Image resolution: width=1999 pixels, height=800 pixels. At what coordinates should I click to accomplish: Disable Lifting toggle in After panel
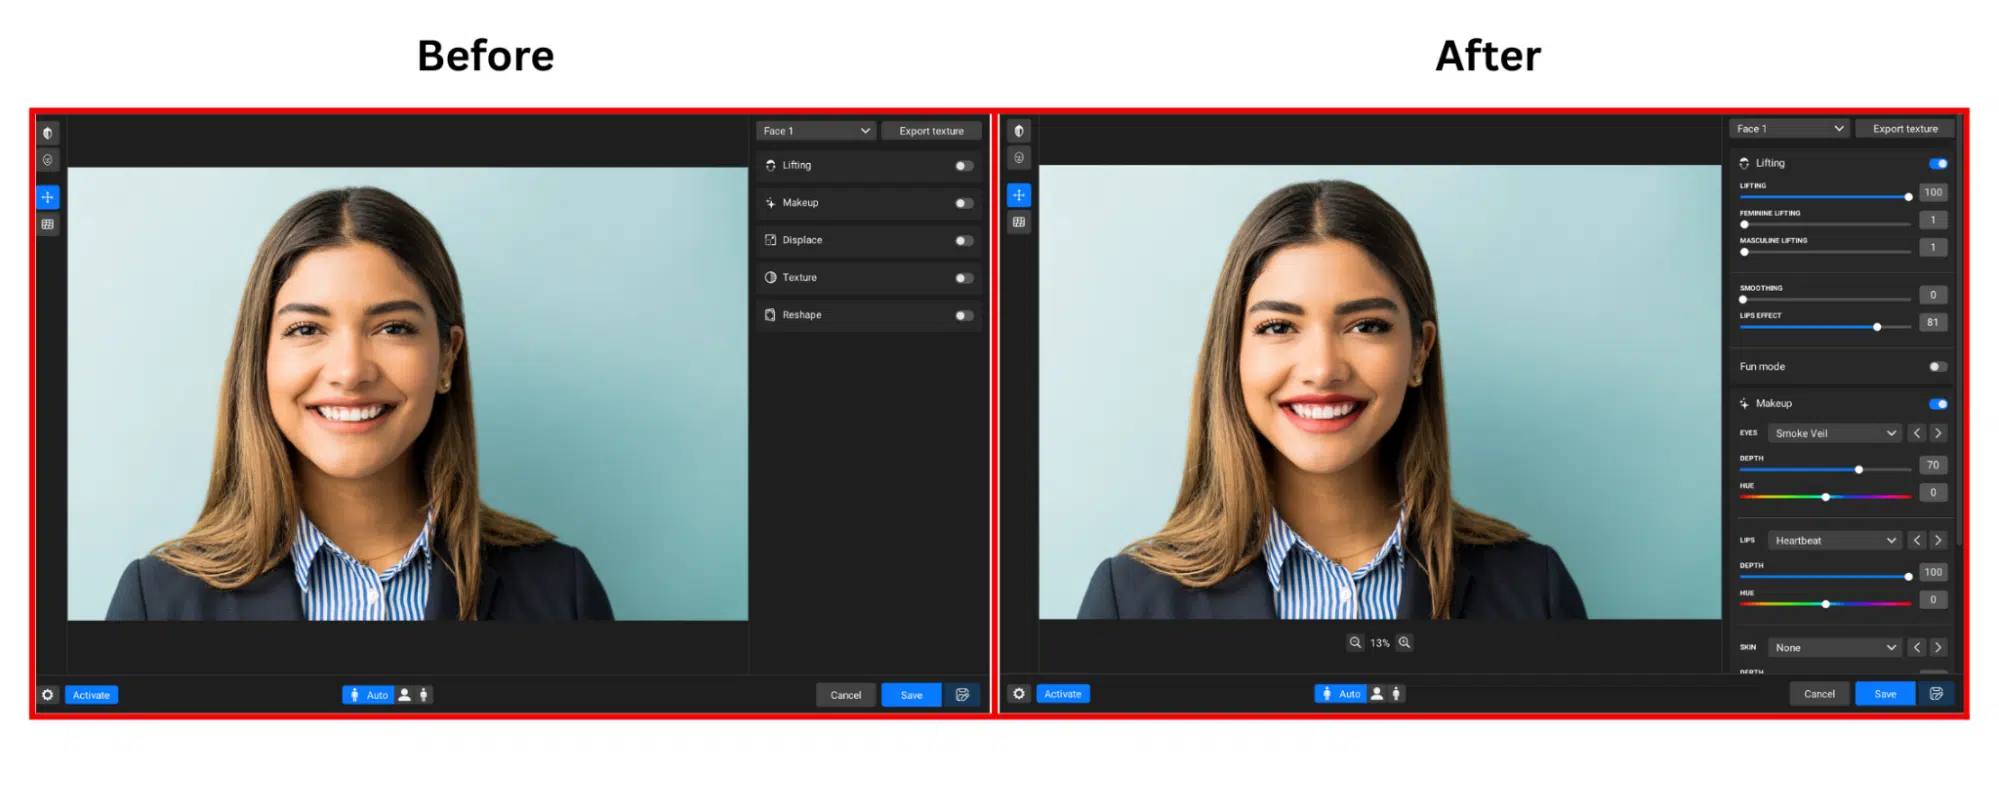point(1938,164)
